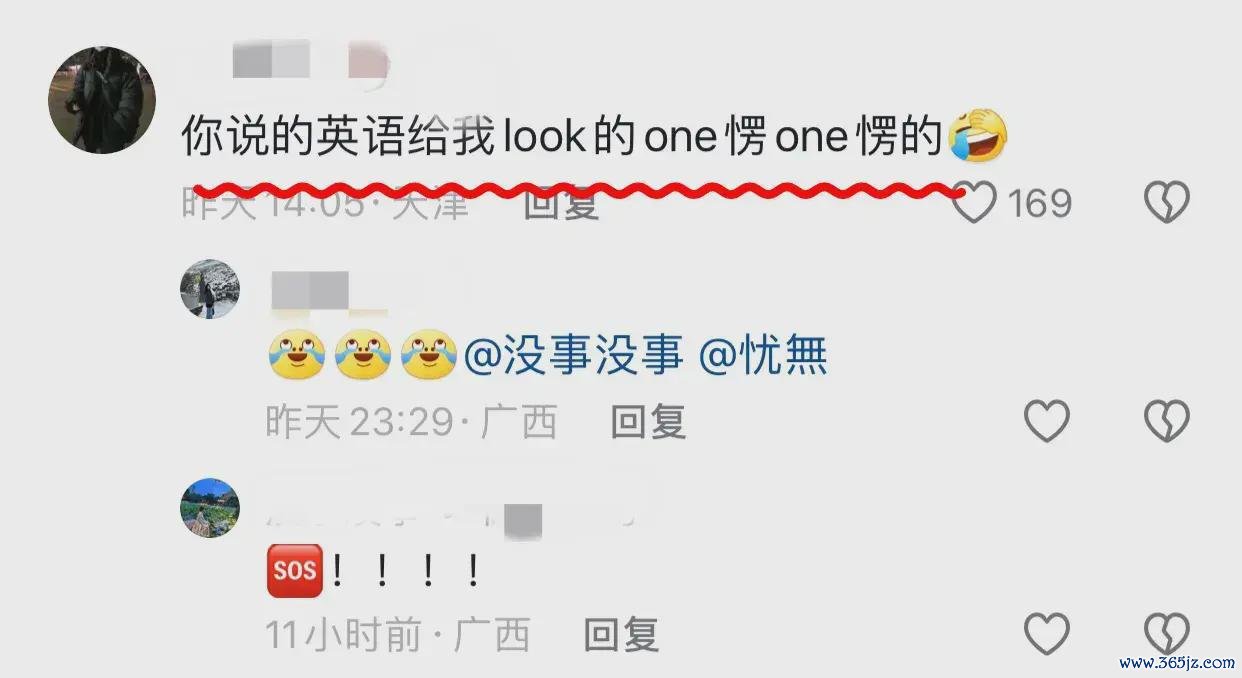Viewport: 1242px width, 678px height.
Task: Open the @忧無 mention
Action: [x=763, y=356]
